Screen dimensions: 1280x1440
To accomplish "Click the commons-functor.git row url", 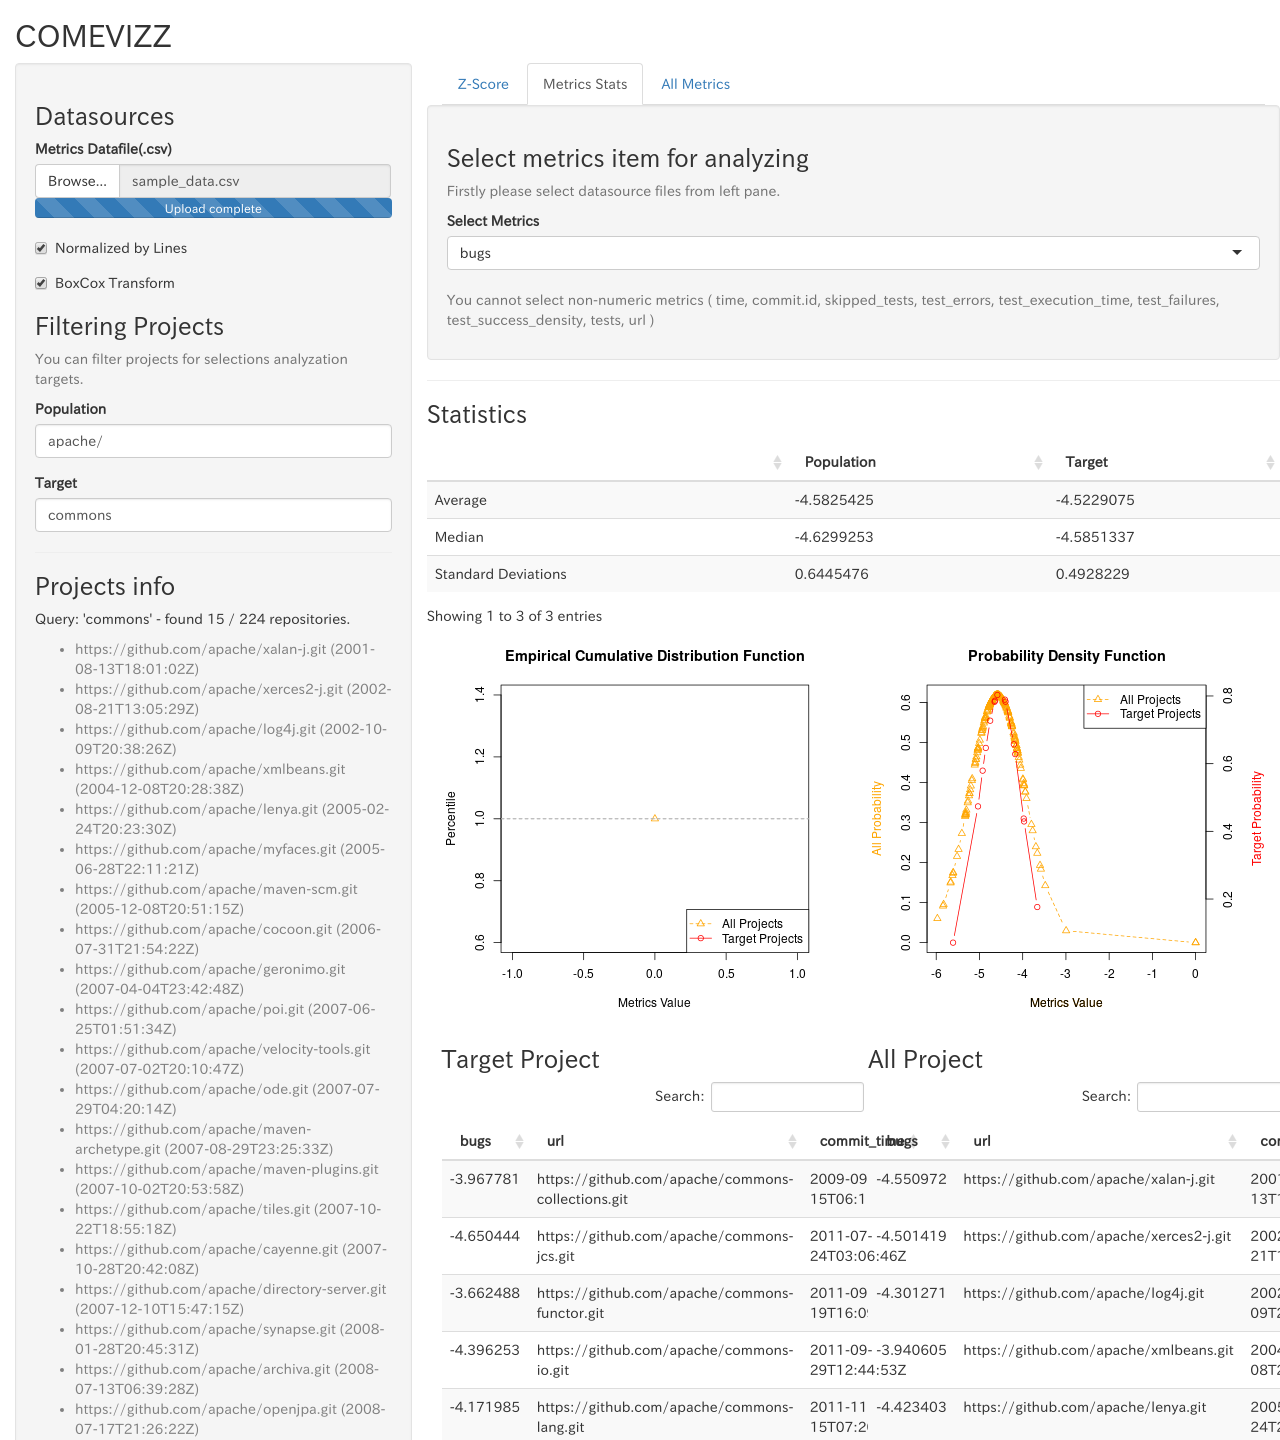I will [665, 1303].
